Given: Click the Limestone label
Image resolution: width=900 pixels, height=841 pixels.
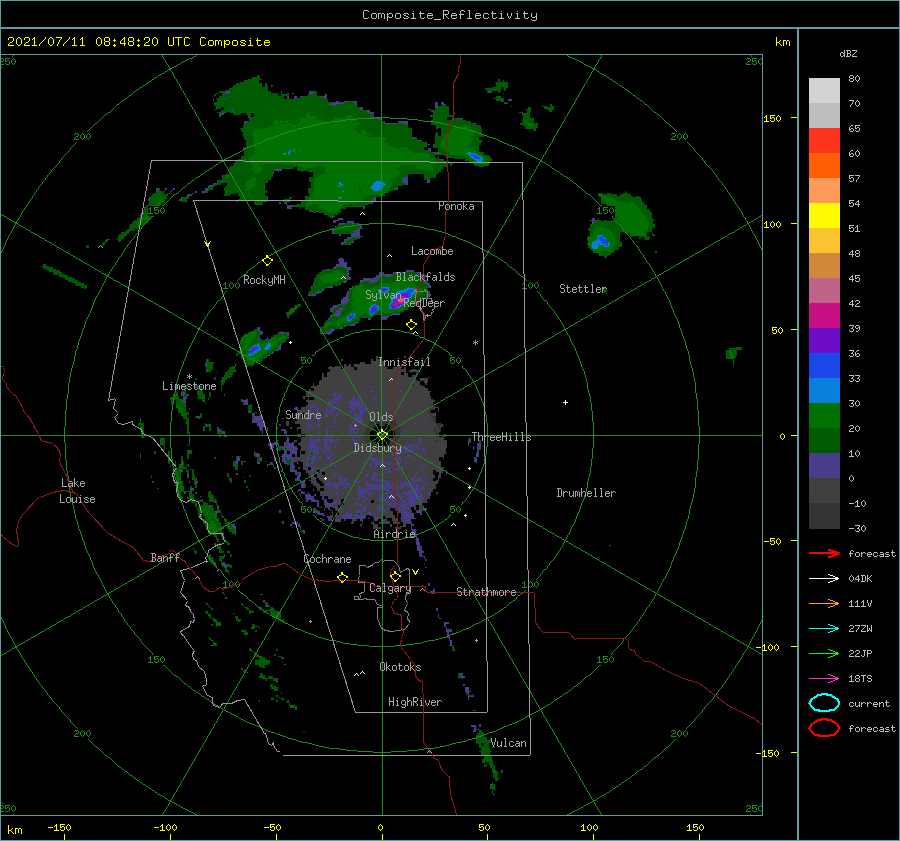Looking at the screenshot, I should tap(189, 386).
